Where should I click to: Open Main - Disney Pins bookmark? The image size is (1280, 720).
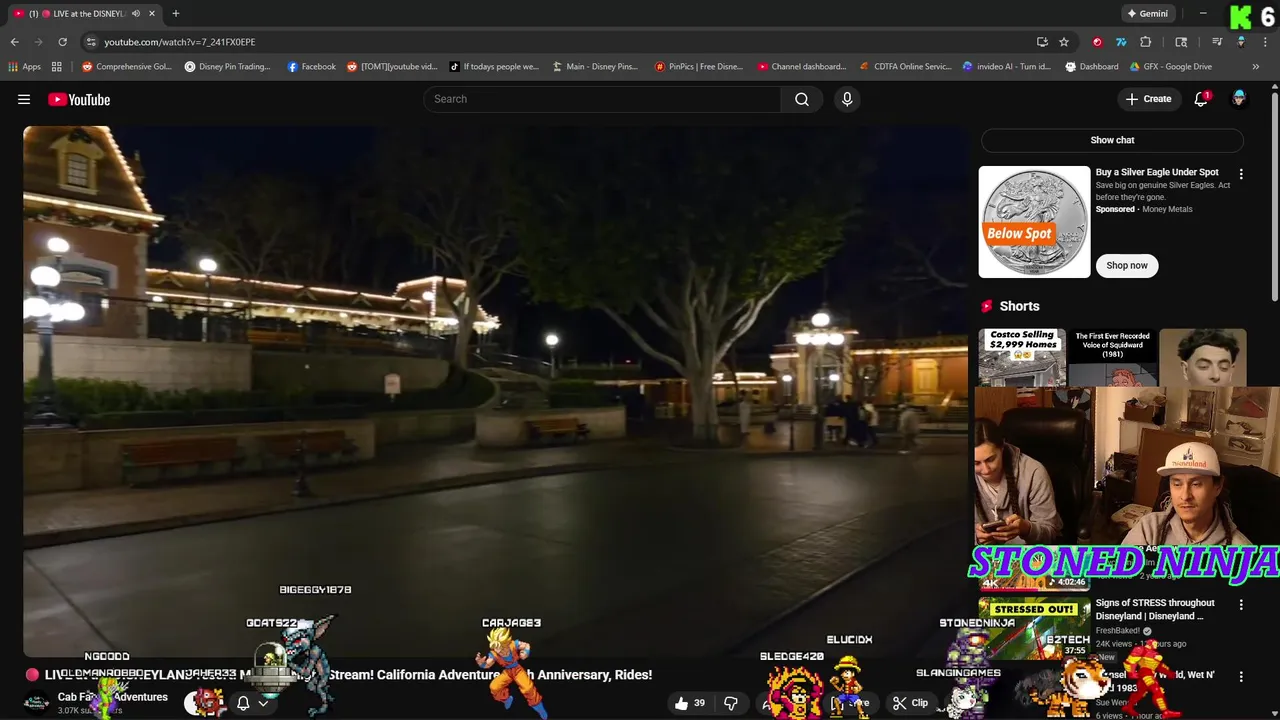tap(595, 67)
